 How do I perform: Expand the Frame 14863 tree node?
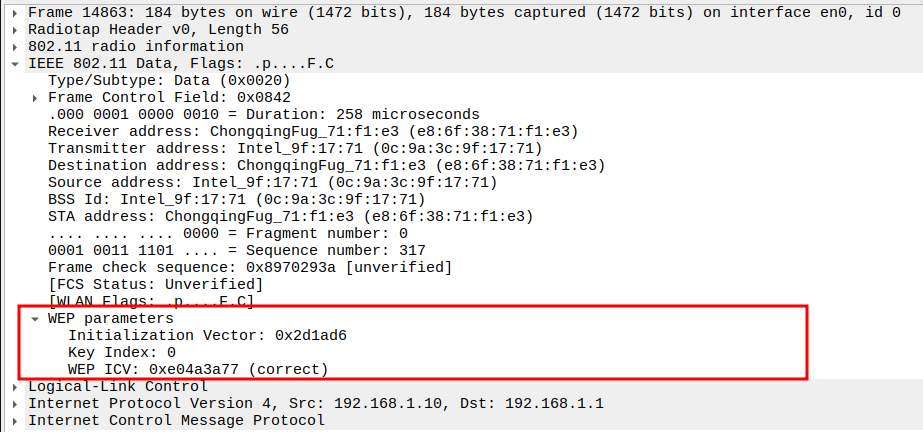point(16,11)
